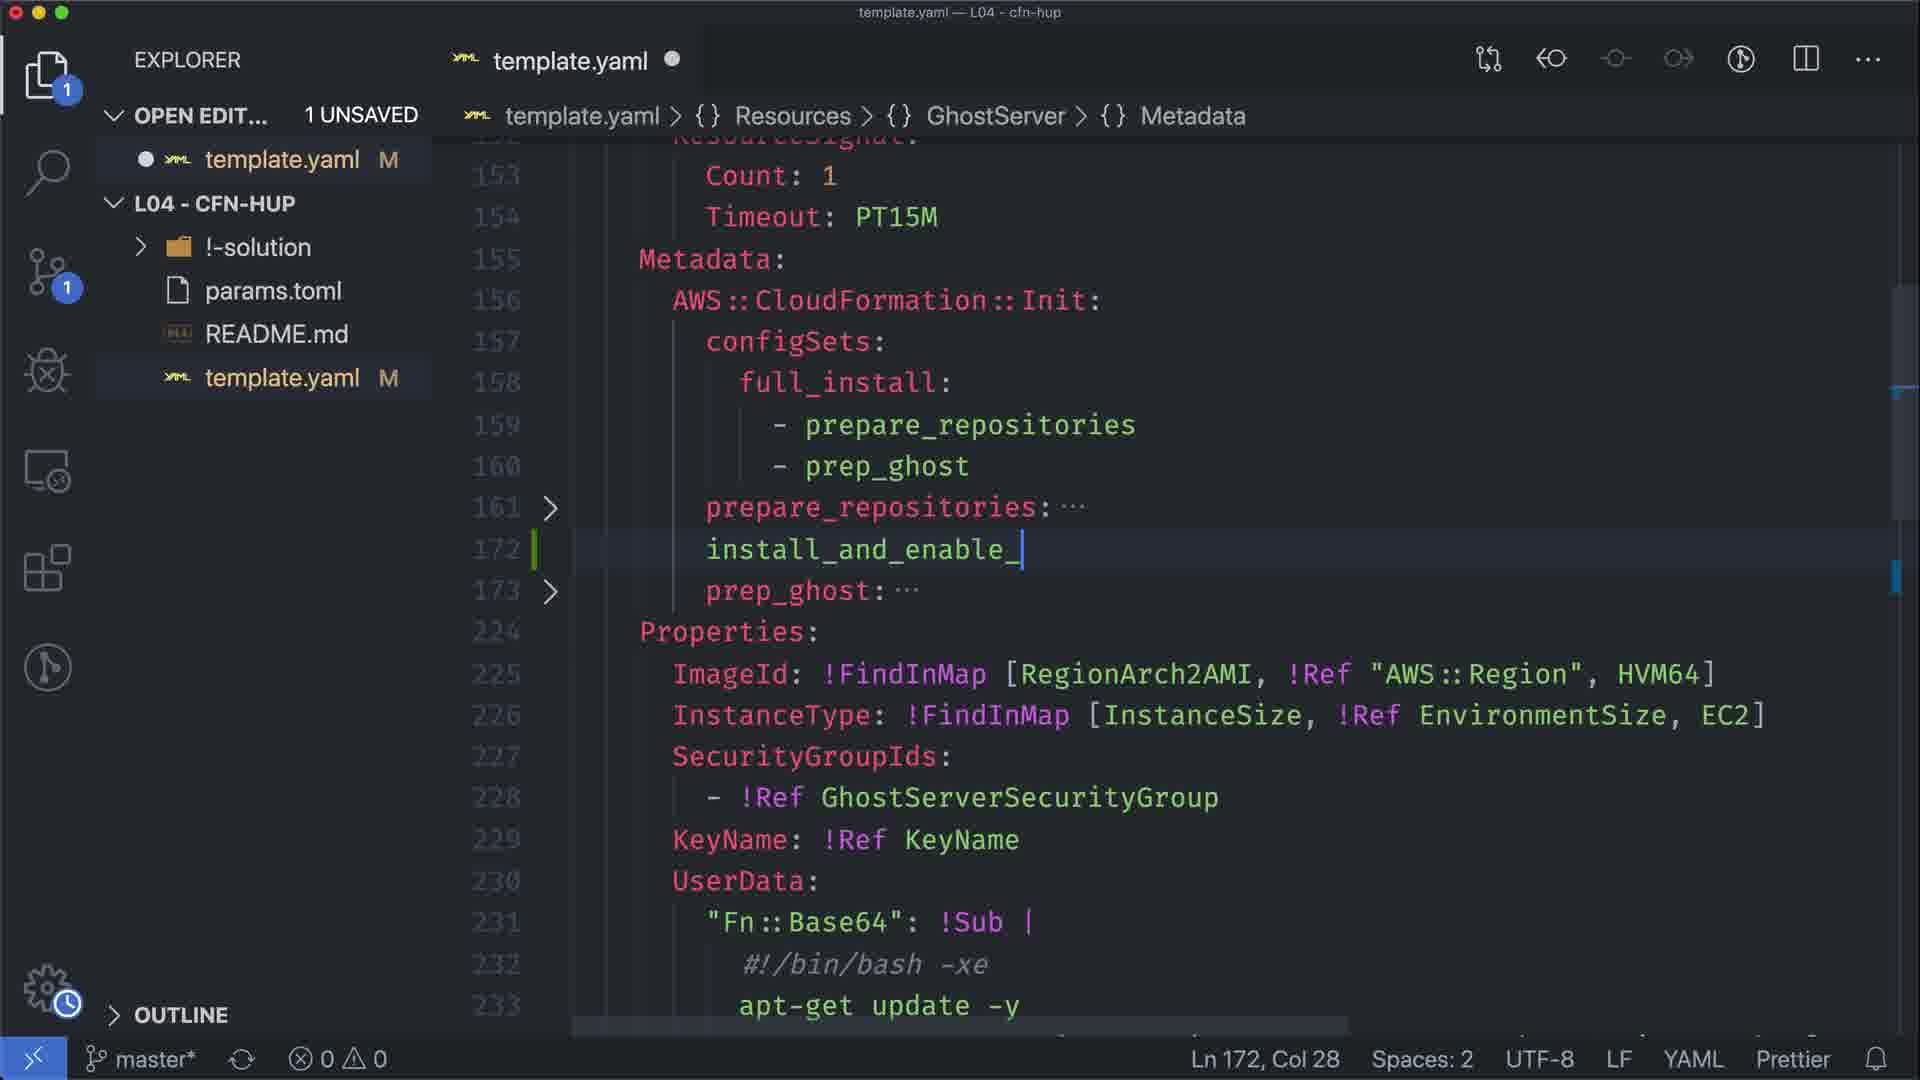Select the template.yaml editor tab
This screenshot has height=1080, width=1920.
pyautogui.click(x=569, y=61)
